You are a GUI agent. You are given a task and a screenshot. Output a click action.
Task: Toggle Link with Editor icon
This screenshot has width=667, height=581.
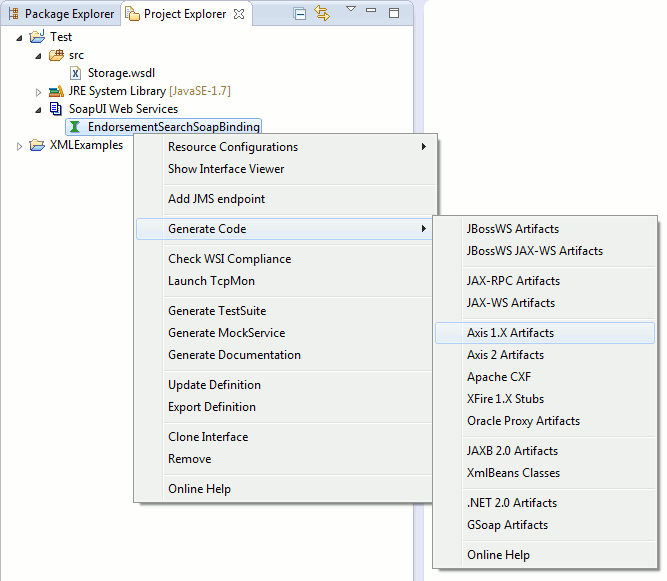pyautogui.click(x=322, y=13)
